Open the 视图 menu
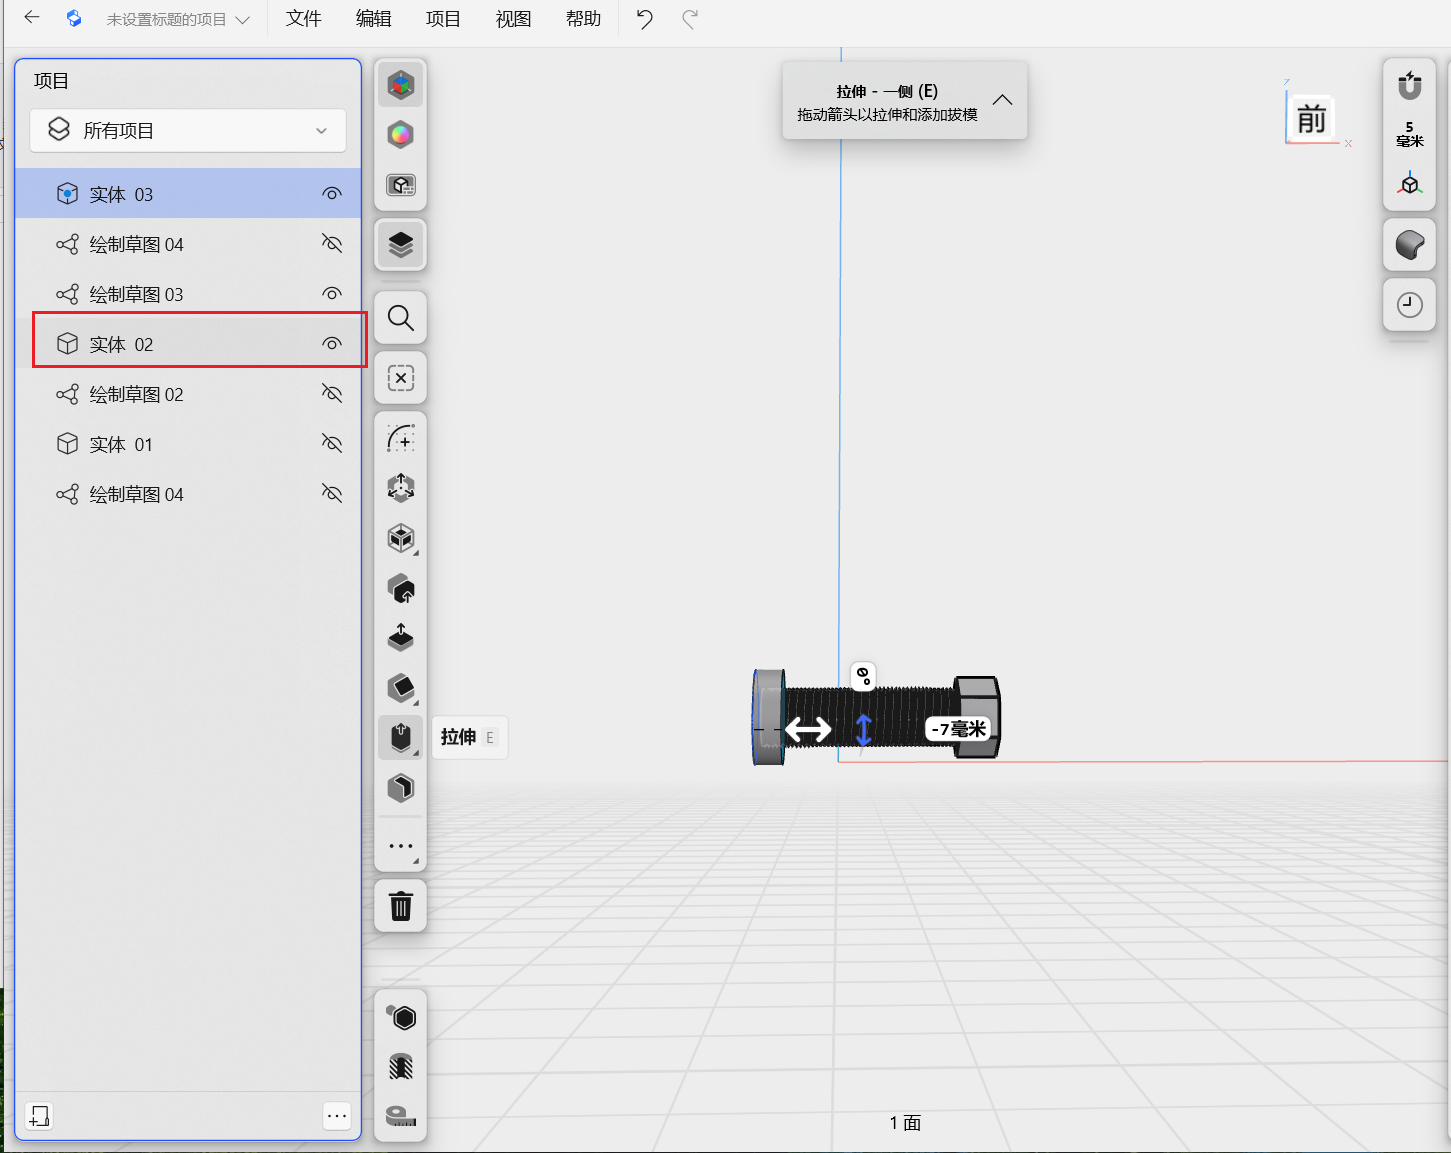This screenshot has height=1153, width=1451. [x=513, y=19]
